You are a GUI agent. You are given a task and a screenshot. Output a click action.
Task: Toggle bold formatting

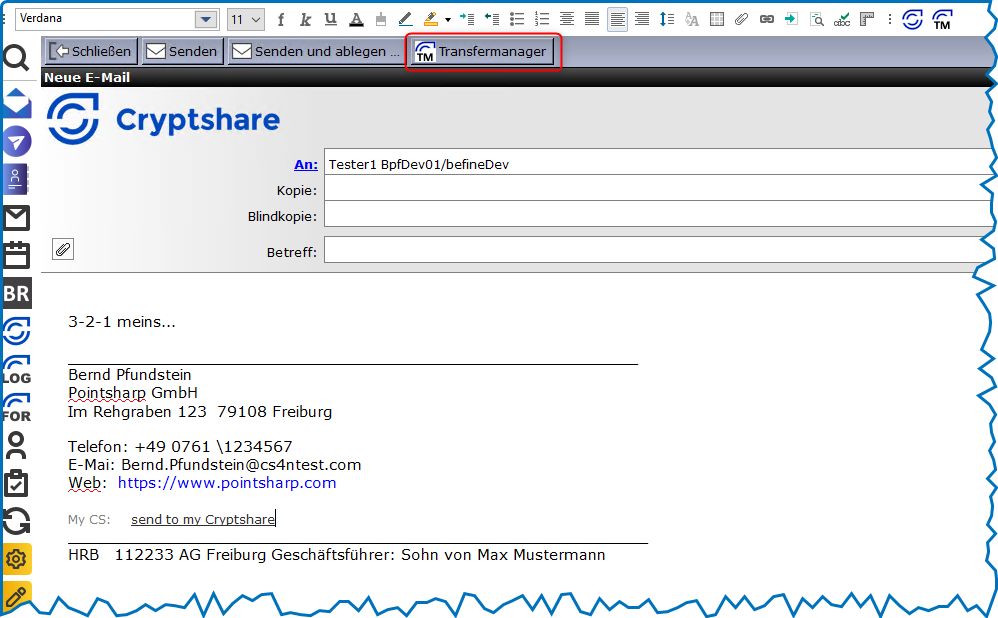(281, 19)
